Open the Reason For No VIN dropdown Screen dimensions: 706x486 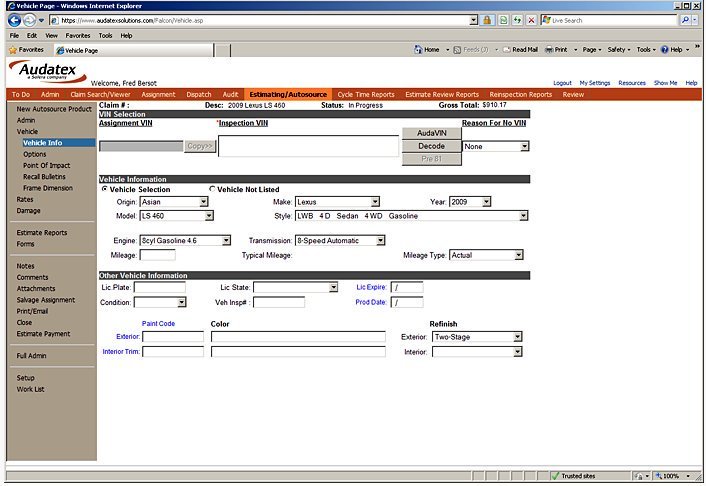click(x=496, y=146)
